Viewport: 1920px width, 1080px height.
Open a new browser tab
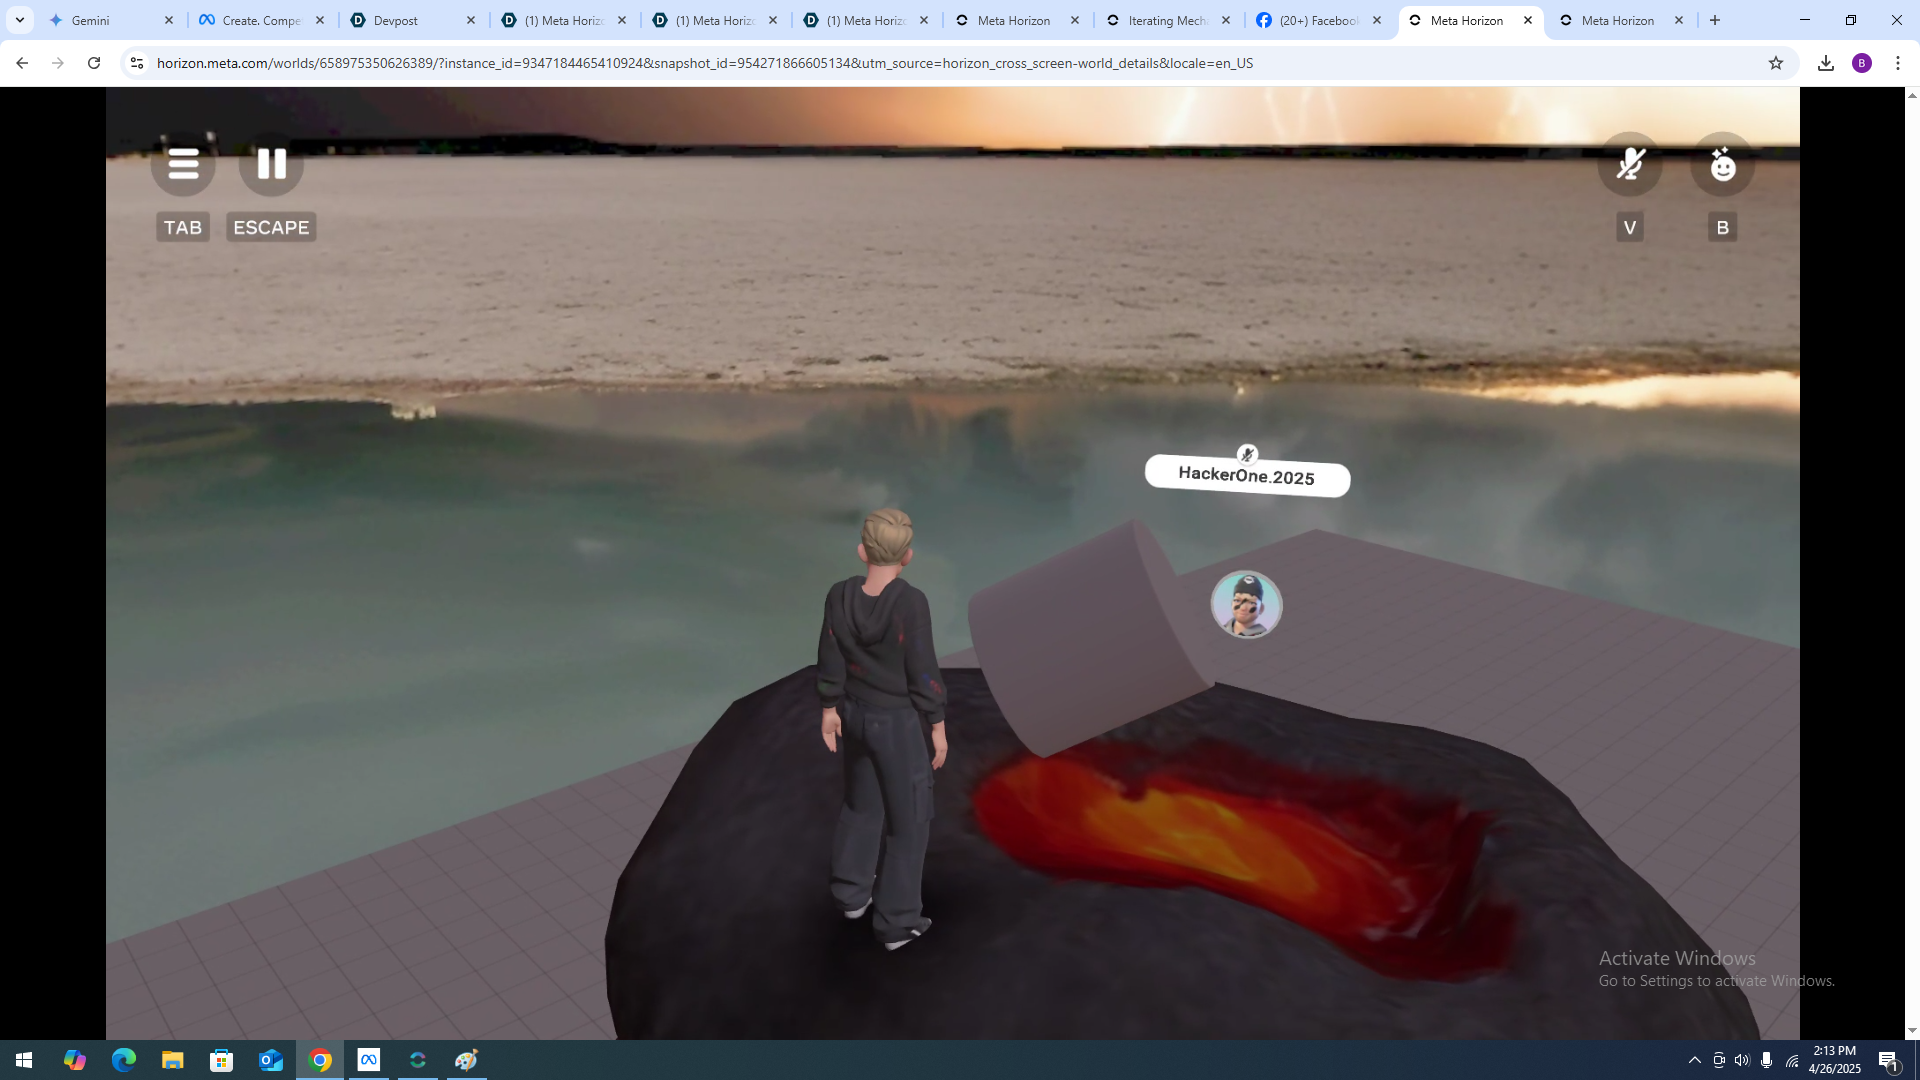click(1715, 20)
